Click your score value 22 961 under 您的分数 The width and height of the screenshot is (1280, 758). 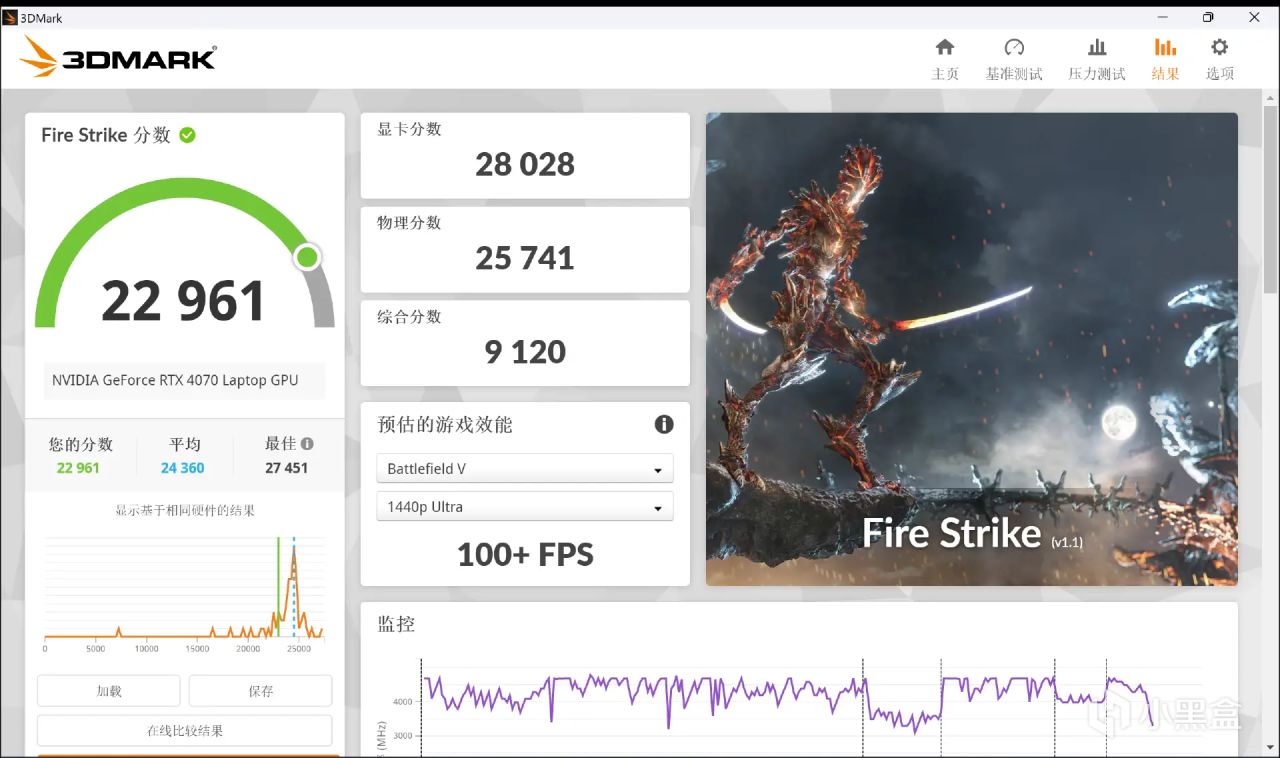(78, 468)
